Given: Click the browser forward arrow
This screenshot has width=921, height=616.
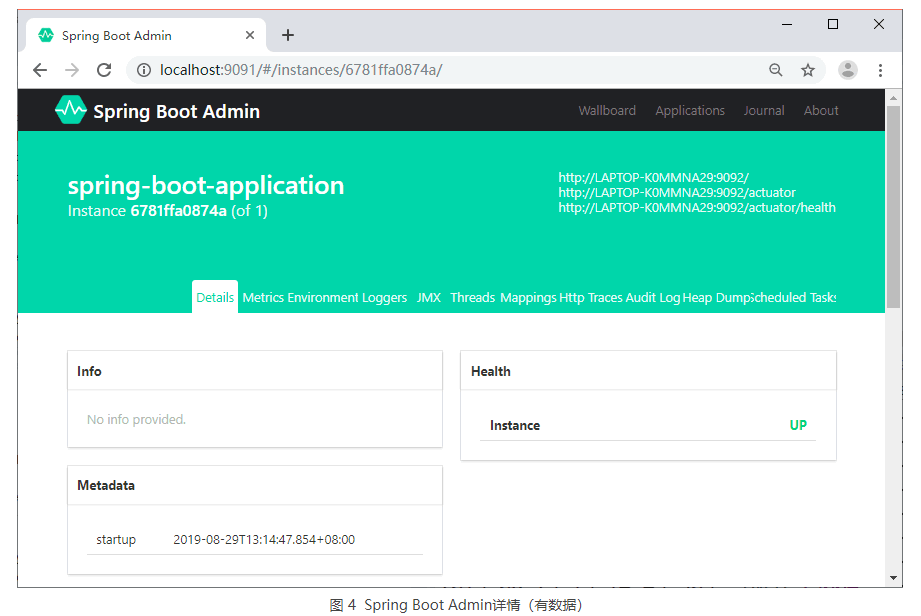Looking at the screenshot, I should coord(72,70).
